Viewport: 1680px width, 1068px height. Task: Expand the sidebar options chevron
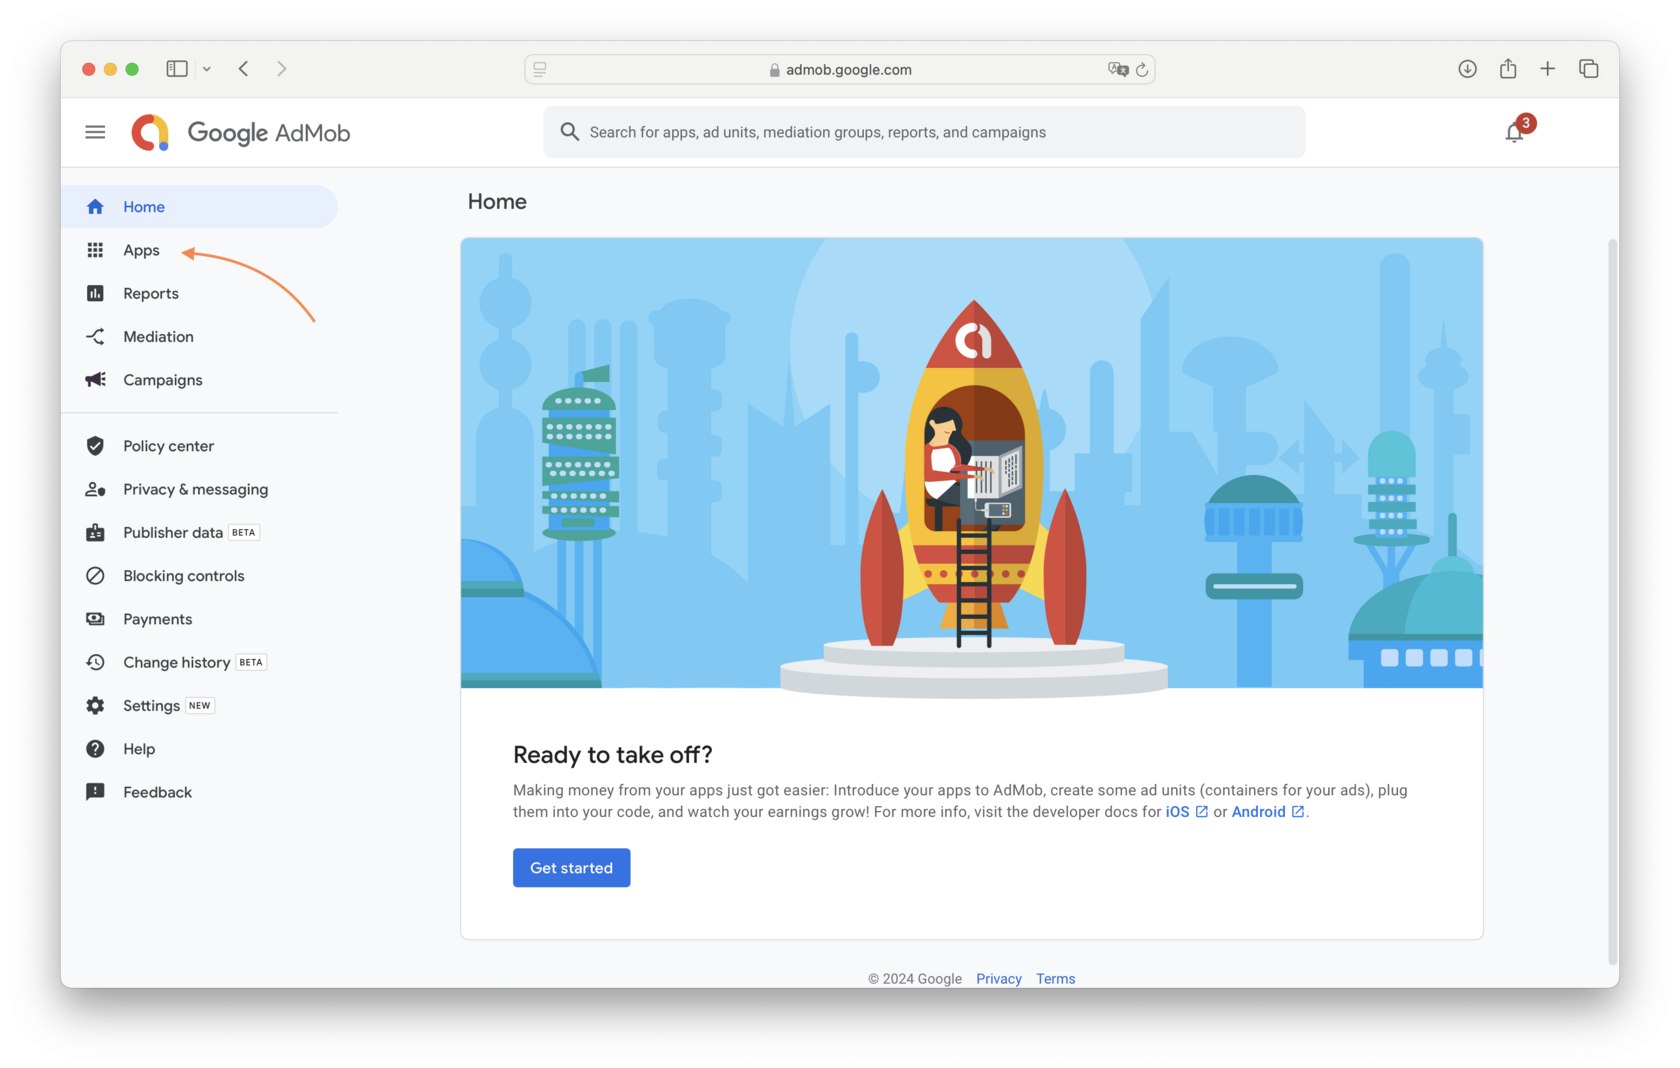207,69
